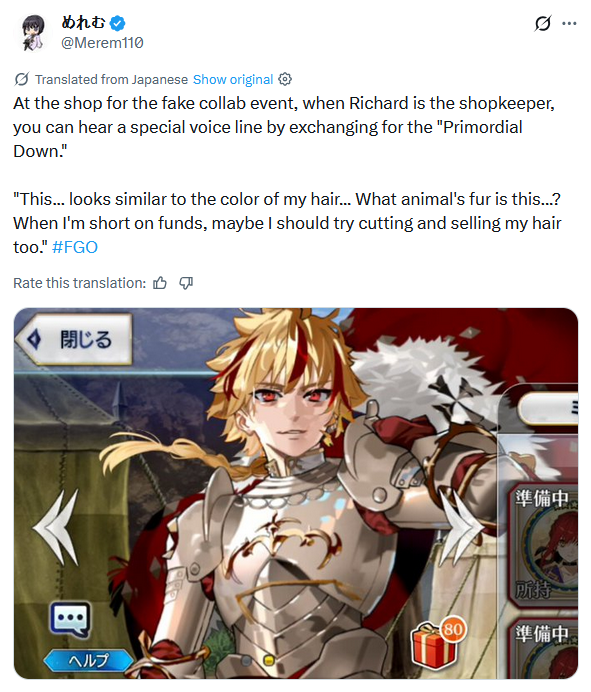Select the first 準備中 item in the shop list
Image resolution: width=591 pixels, height=692 pixels.
[x=543, y=546]
